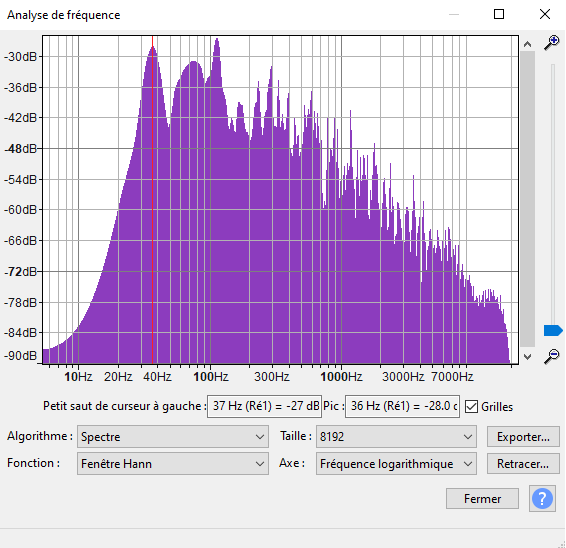Click the 40Hz frequency axis label

(157, 377)
